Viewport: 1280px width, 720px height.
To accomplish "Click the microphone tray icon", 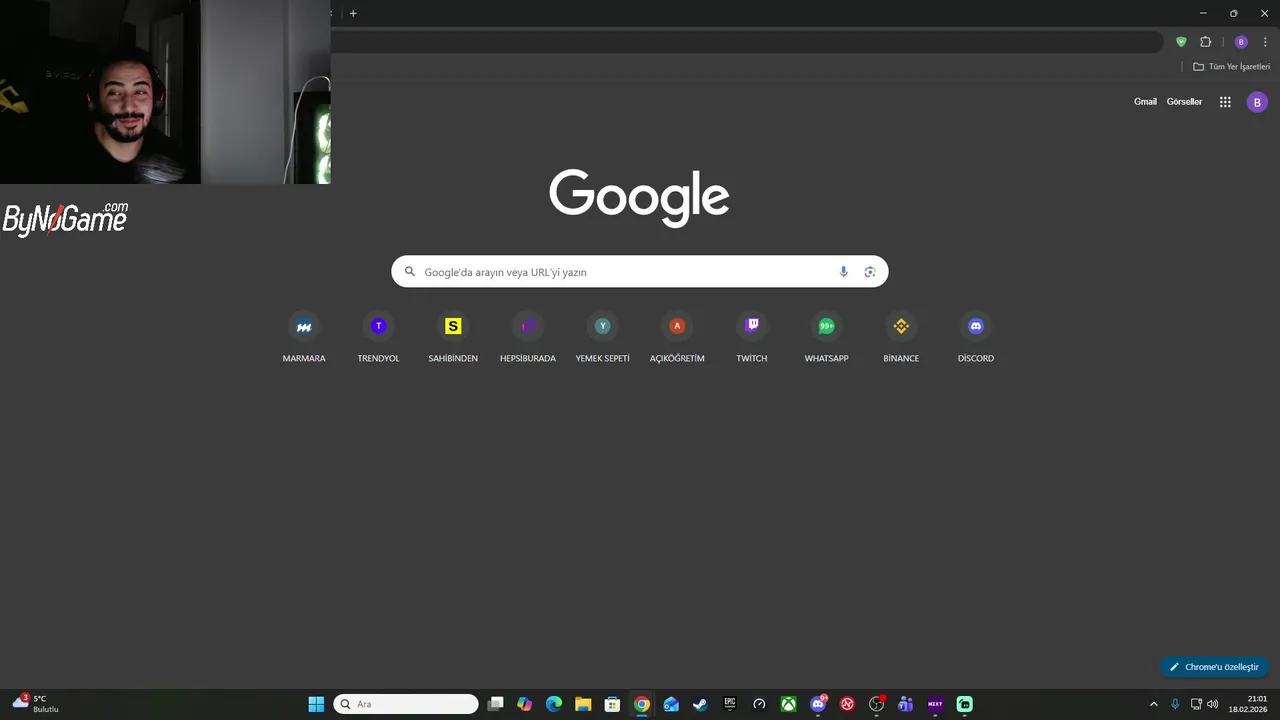I will tap(1175, 704).
